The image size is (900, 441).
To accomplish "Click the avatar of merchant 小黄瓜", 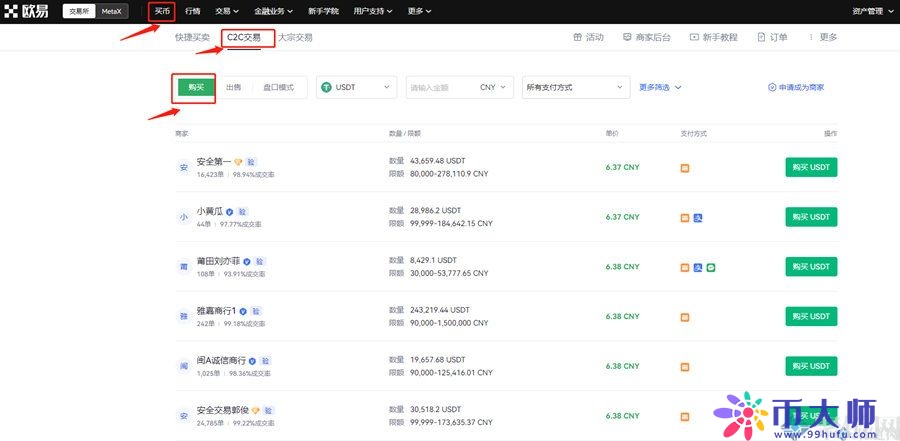I will pyautogui.click(x=183, y=217).
